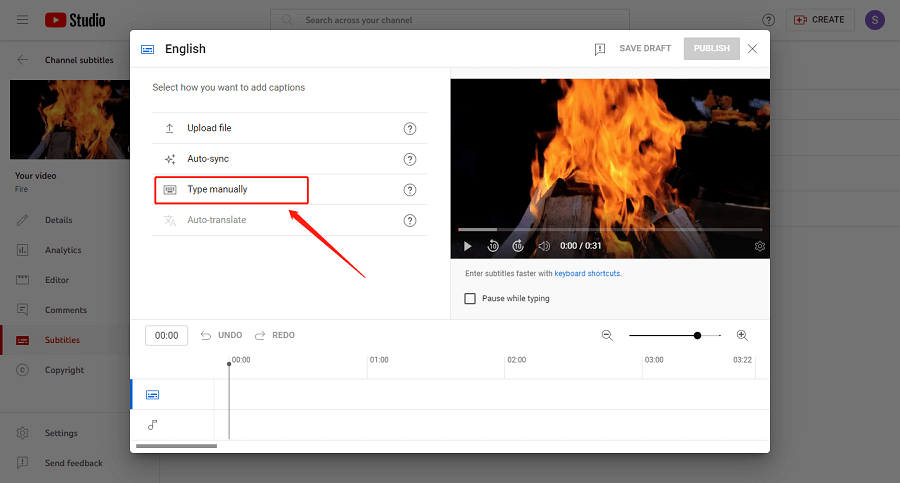
Task: Open help for Upload file
Action: [410, 129]
